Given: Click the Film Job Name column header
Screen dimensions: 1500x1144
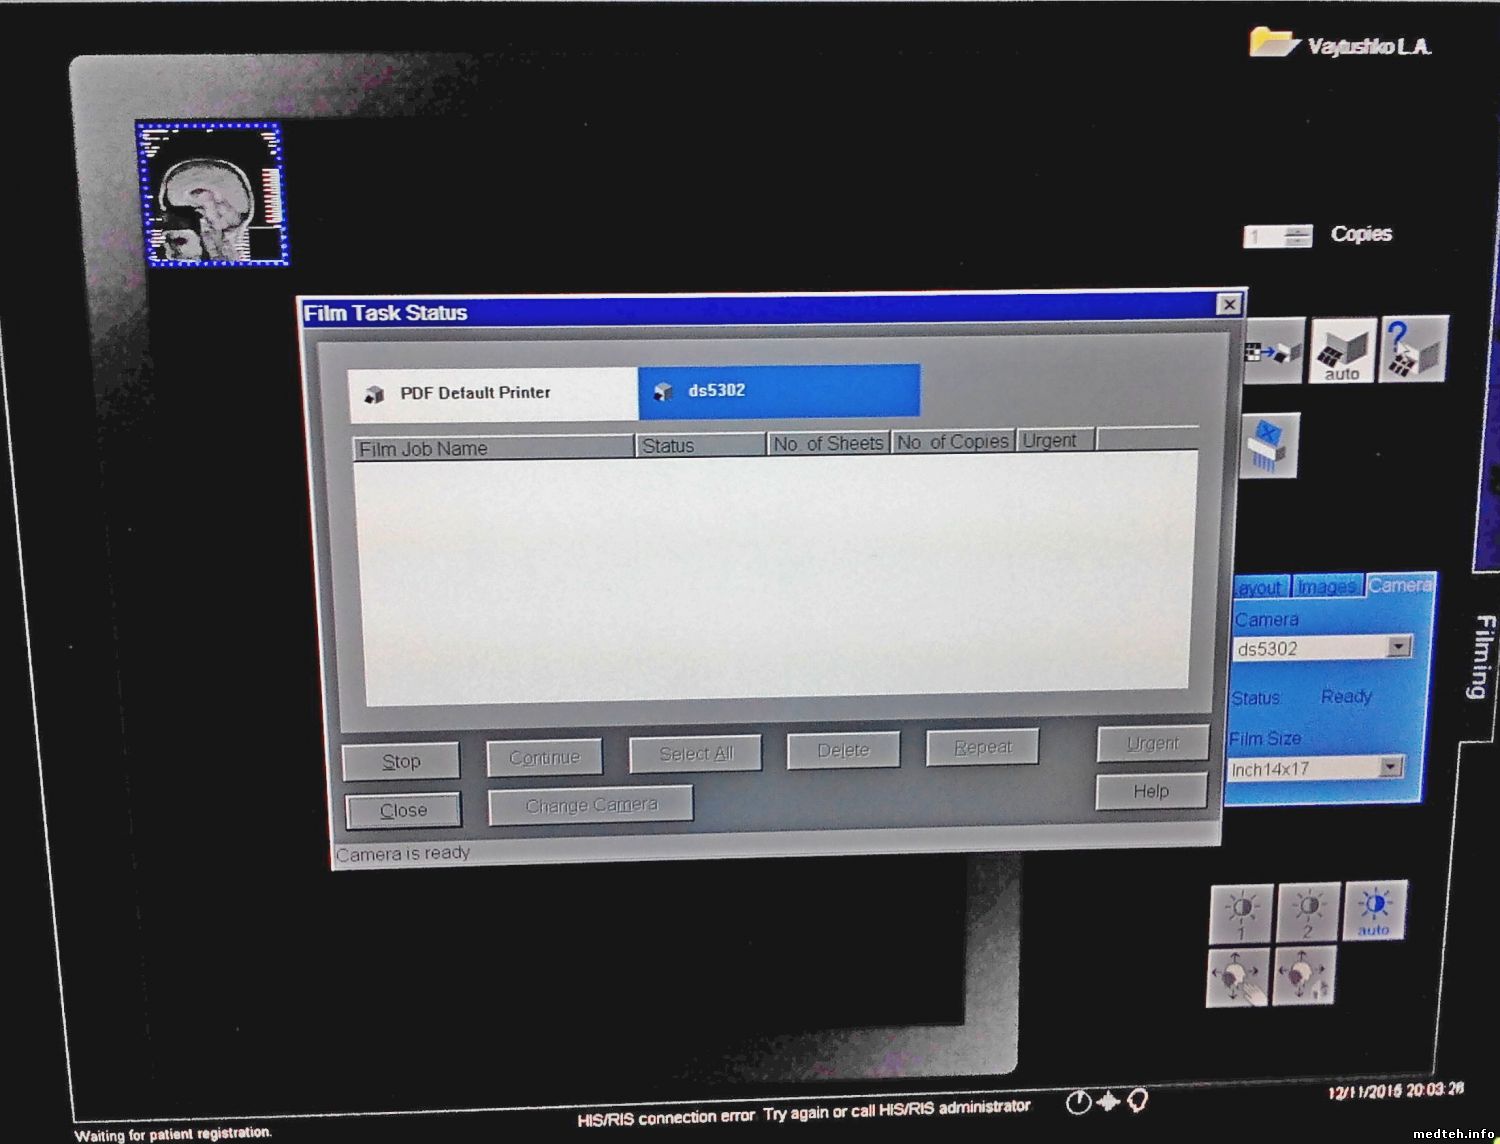Looking at the screenshot, I should tap(493, 448).
